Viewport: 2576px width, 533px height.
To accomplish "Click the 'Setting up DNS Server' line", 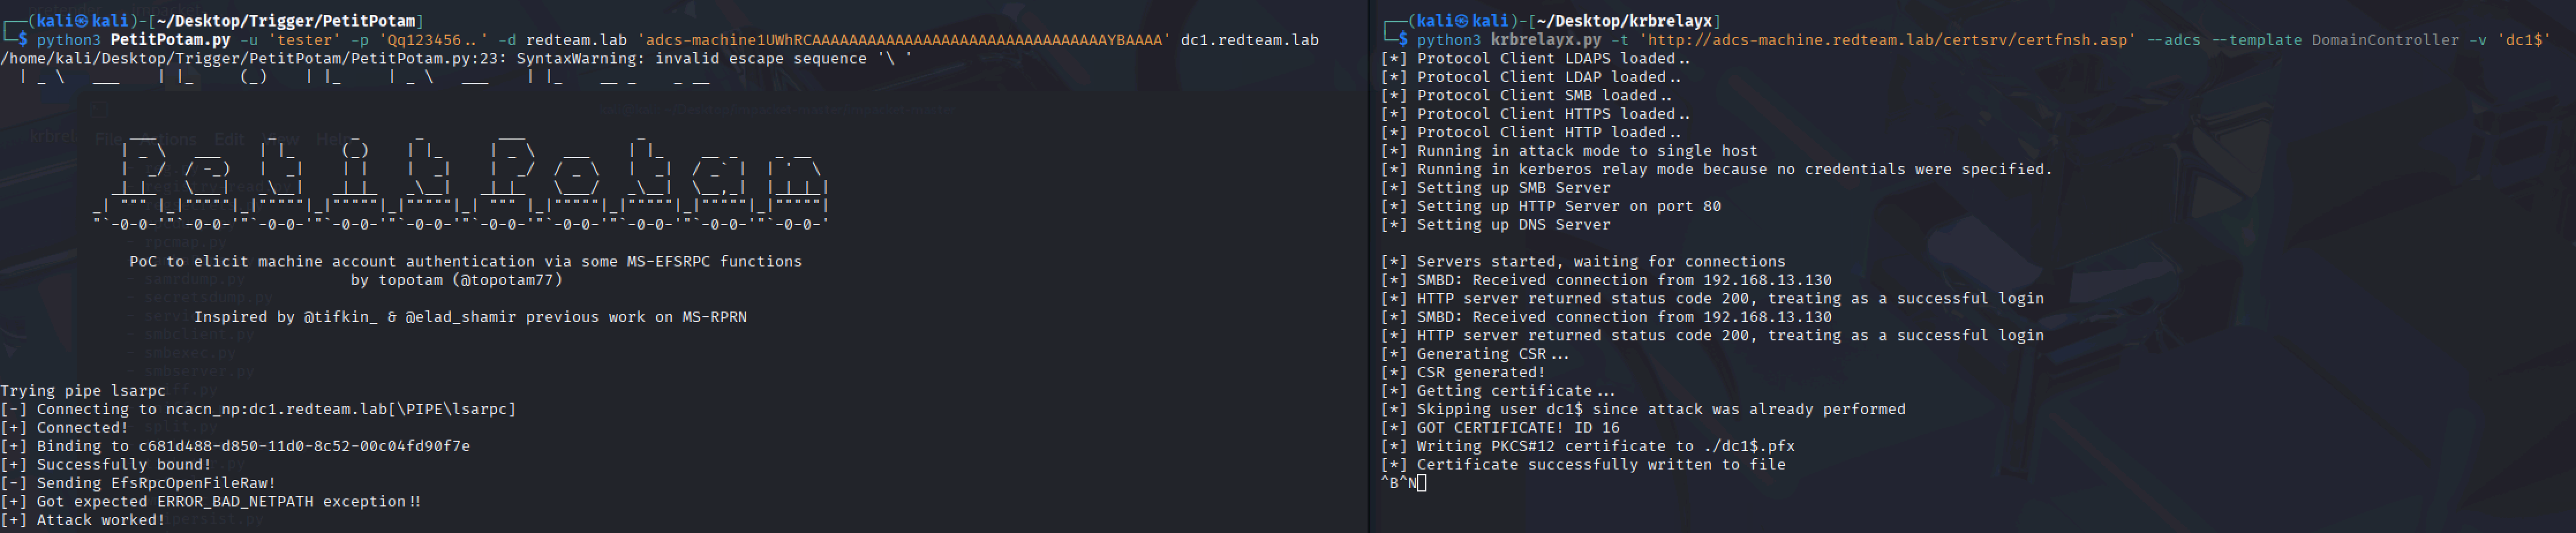I will [1495, 225].
